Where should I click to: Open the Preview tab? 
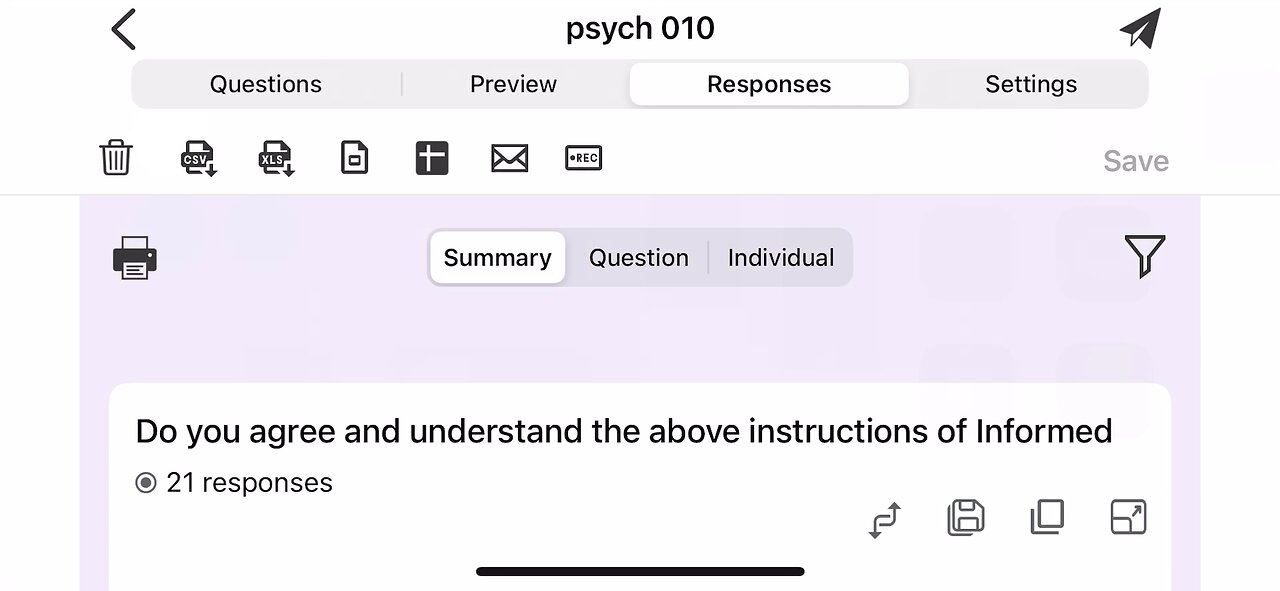(513, 84)
